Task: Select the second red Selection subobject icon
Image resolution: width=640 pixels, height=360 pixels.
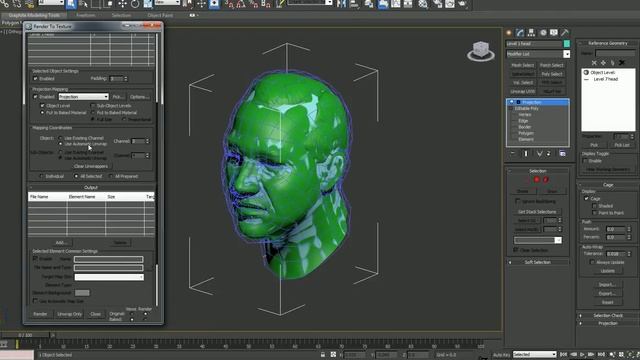Action: pyautogui.click(x=546, y=180)
